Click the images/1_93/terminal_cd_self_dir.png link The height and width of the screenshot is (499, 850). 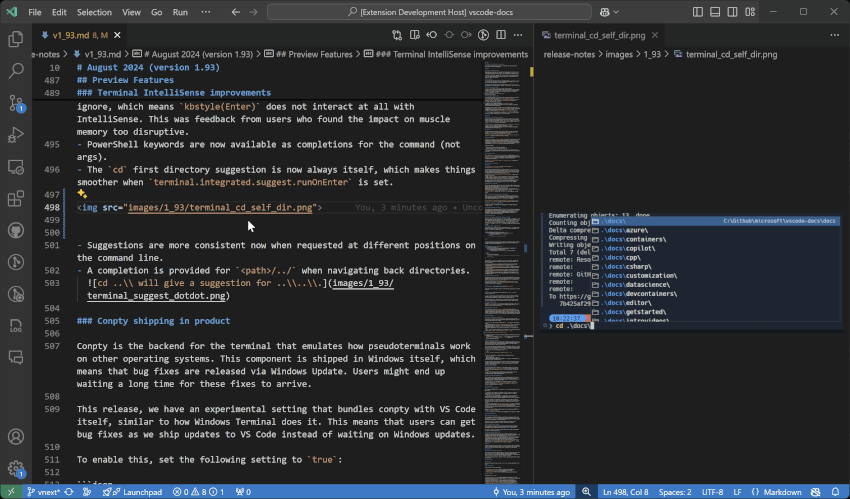(220, 208)
